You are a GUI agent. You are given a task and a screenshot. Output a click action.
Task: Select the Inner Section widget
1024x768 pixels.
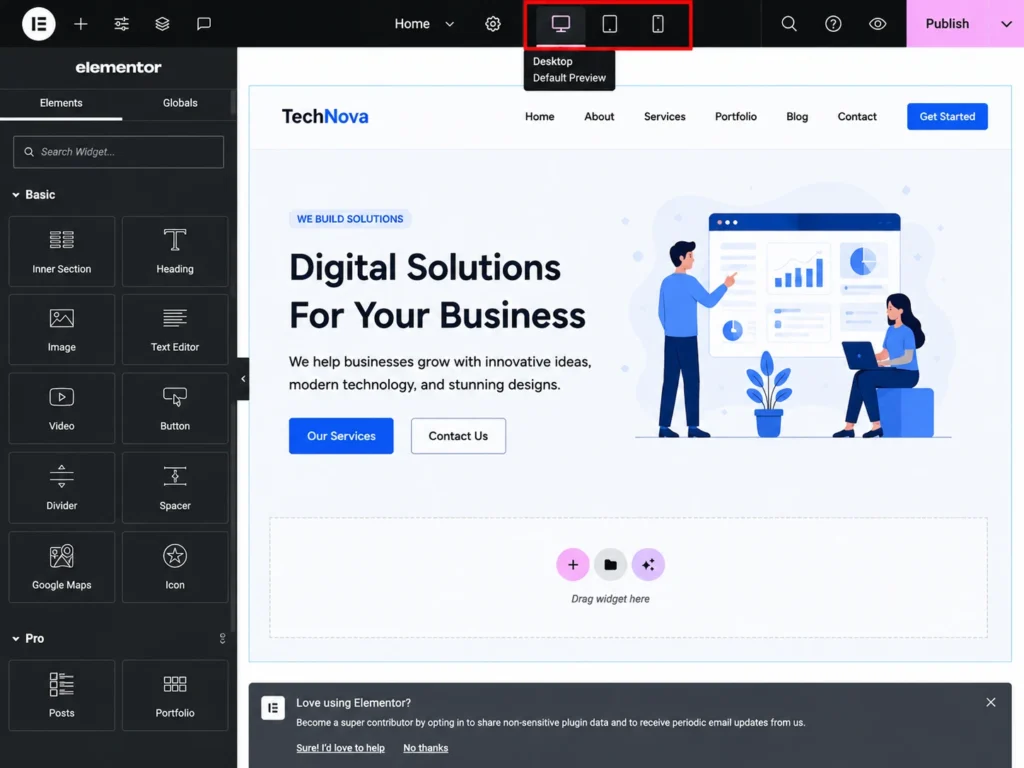[x=61, y=251]
